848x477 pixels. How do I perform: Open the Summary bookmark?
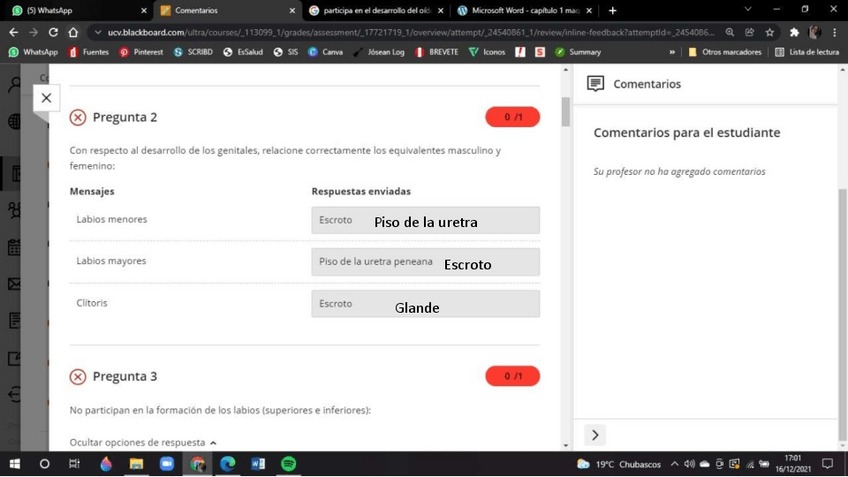[578, 52]
